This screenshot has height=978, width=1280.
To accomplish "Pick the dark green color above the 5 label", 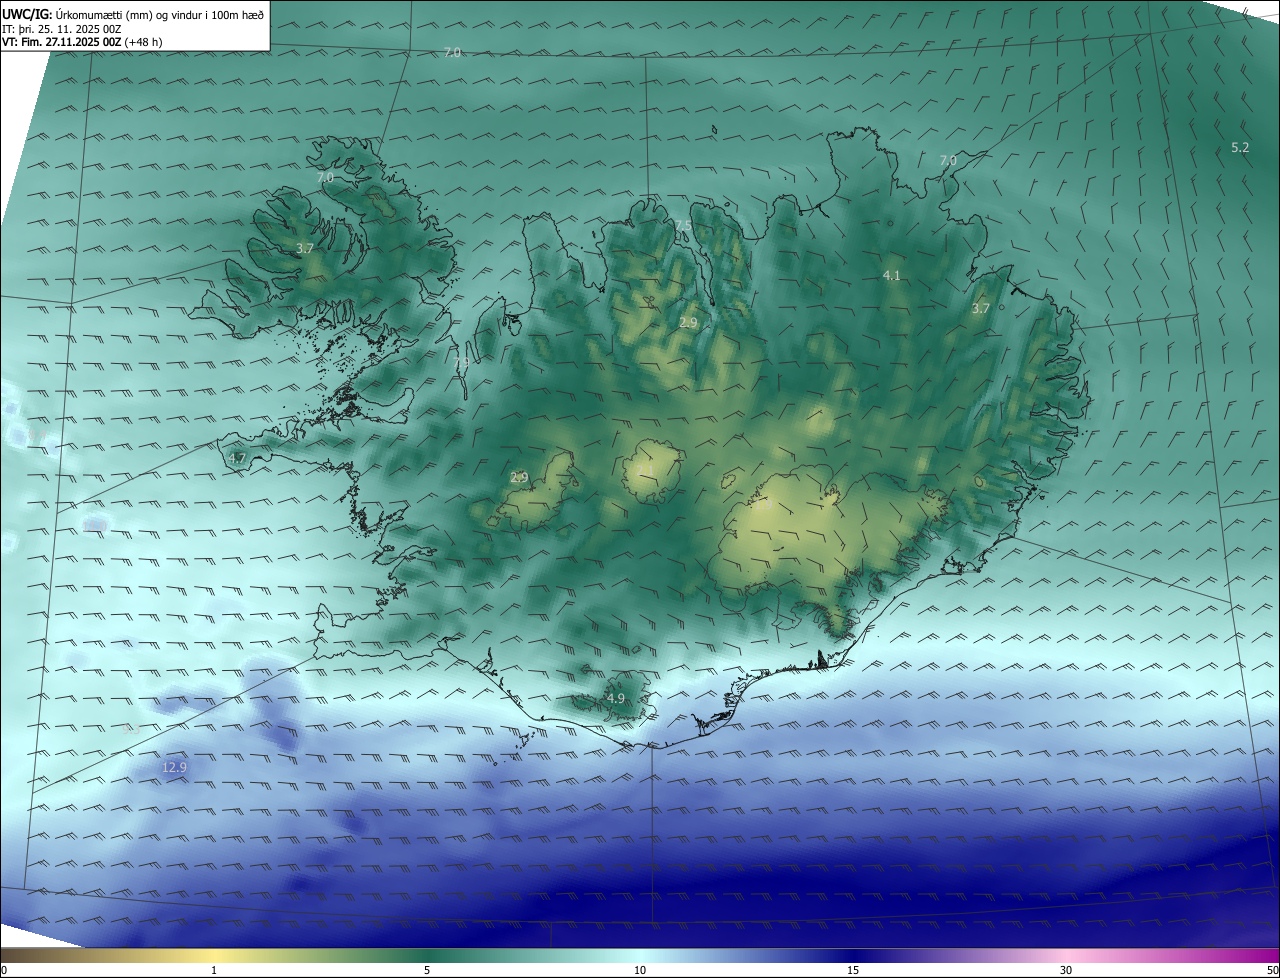I will pyautogui.click(x=427, y=955).
